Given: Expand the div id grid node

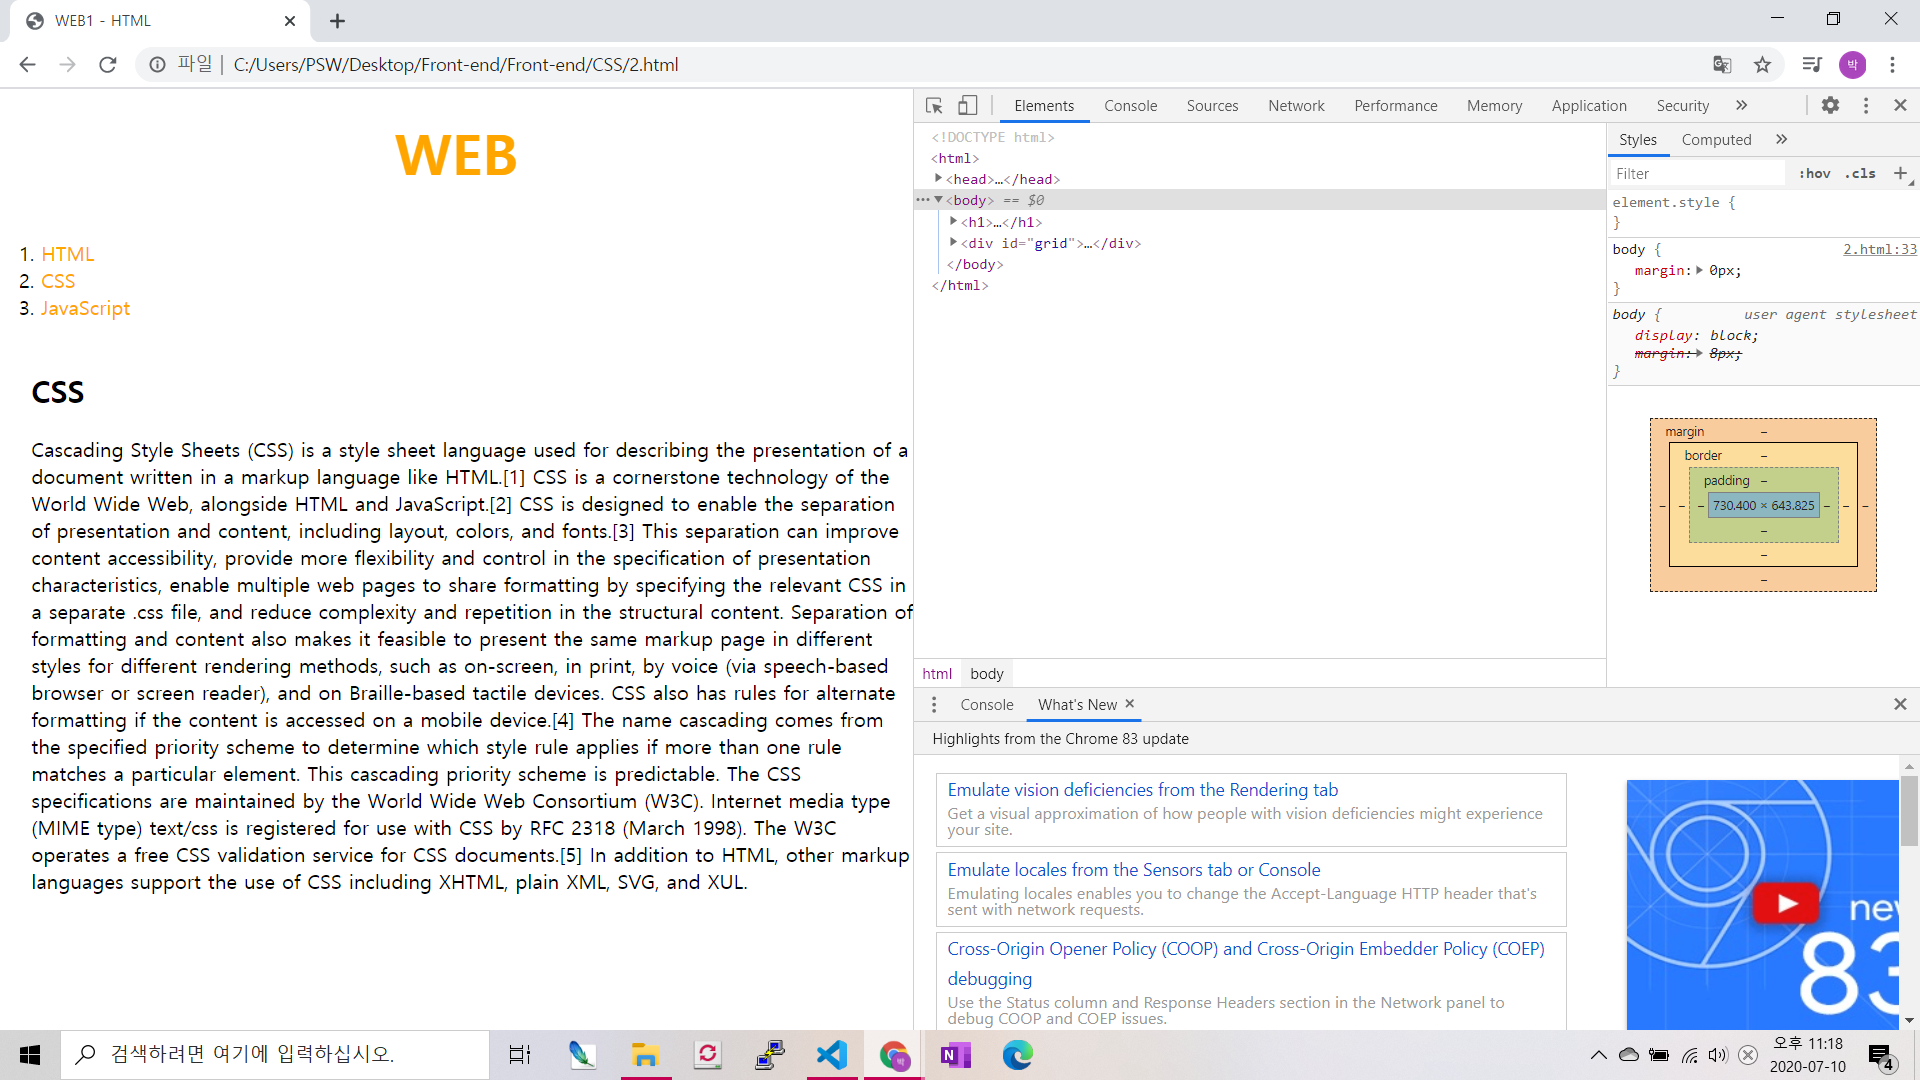Looking at the screenshot, I should (953, 243).
